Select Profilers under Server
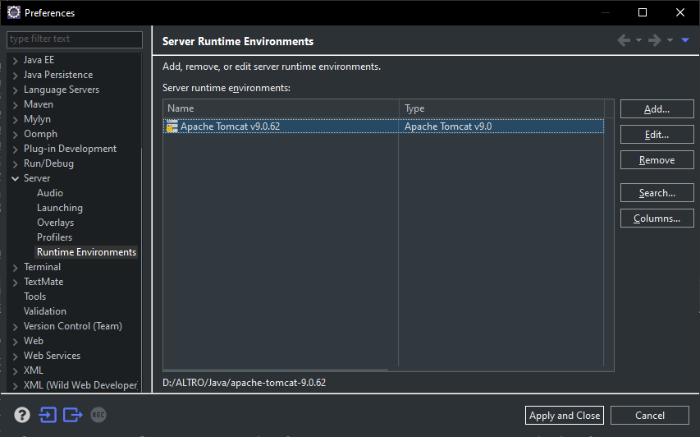 point(54,237)
